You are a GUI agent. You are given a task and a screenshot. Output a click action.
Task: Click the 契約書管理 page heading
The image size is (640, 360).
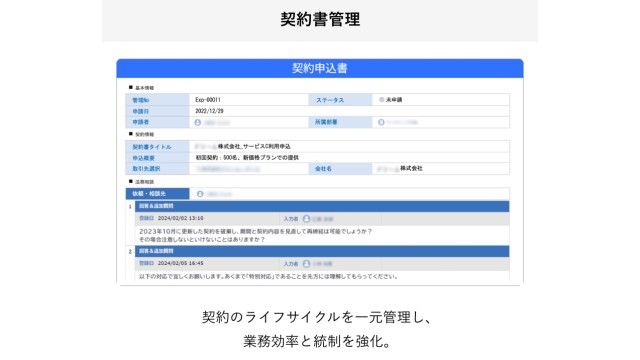click(320, 19)
